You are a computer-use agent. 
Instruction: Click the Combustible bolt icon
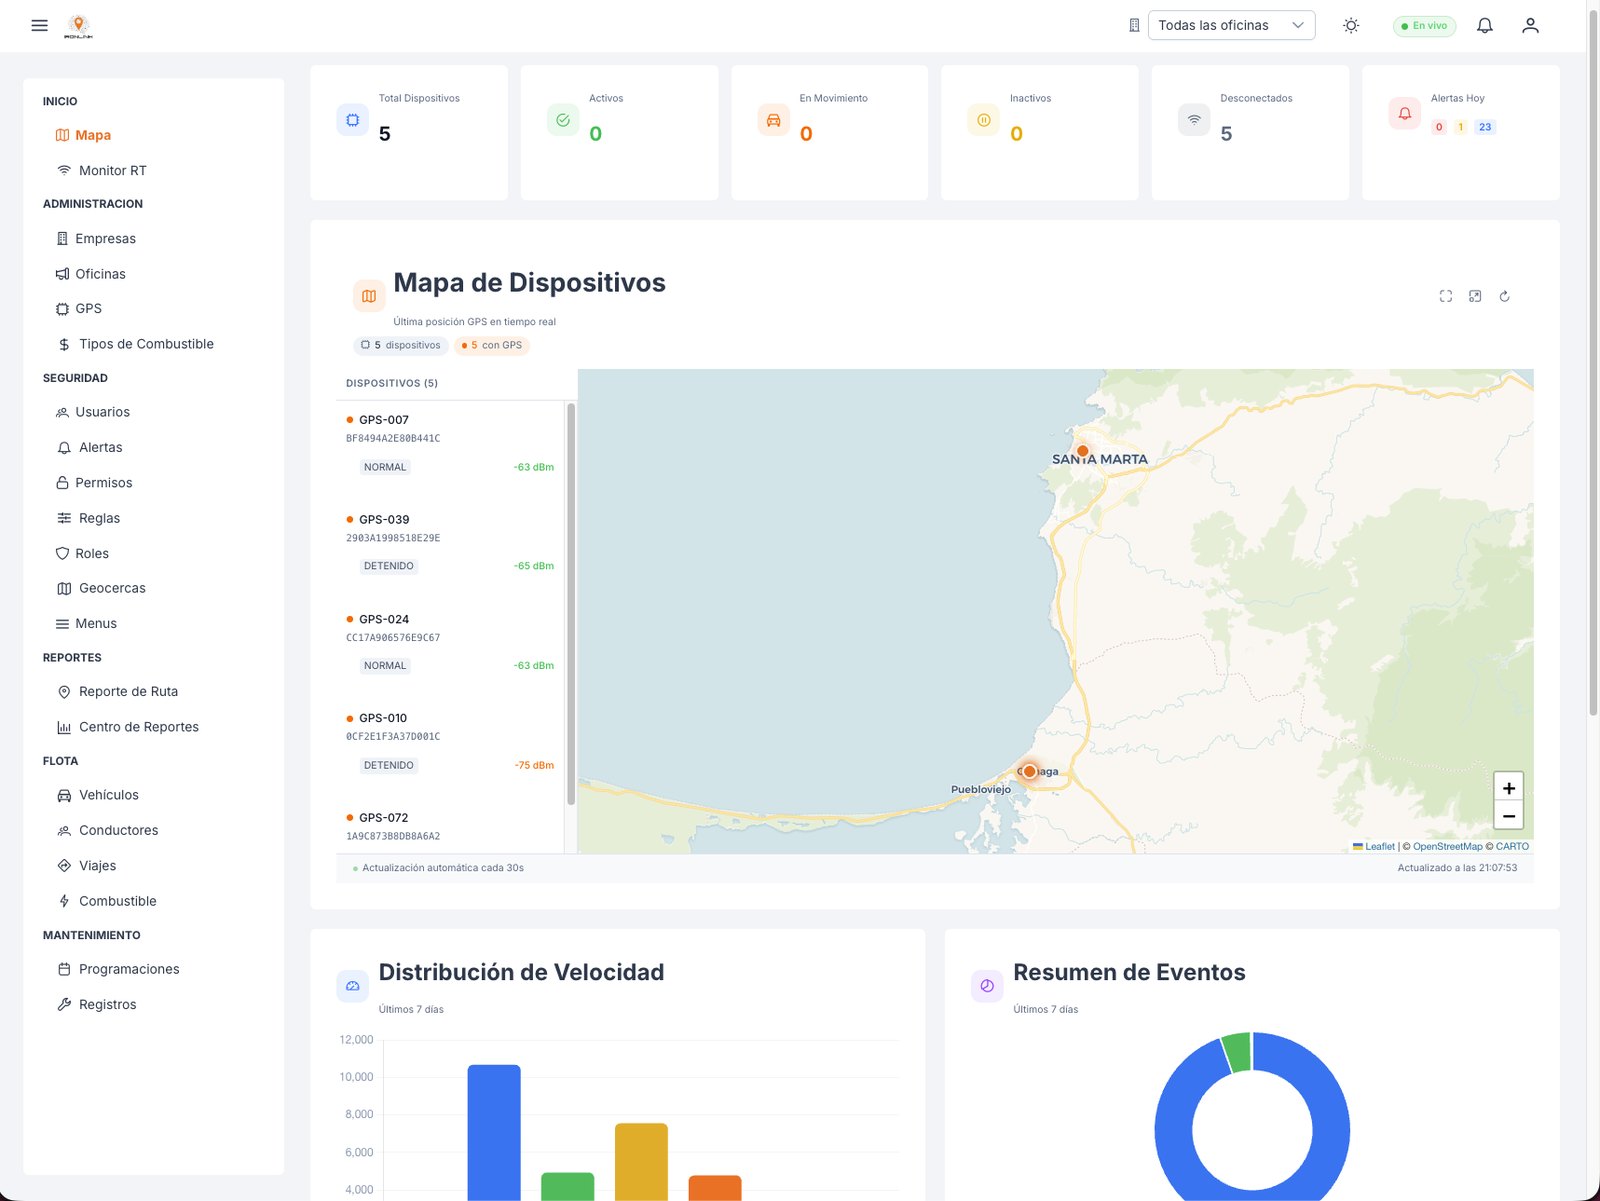pyautogui.click(x=64, y=901)
